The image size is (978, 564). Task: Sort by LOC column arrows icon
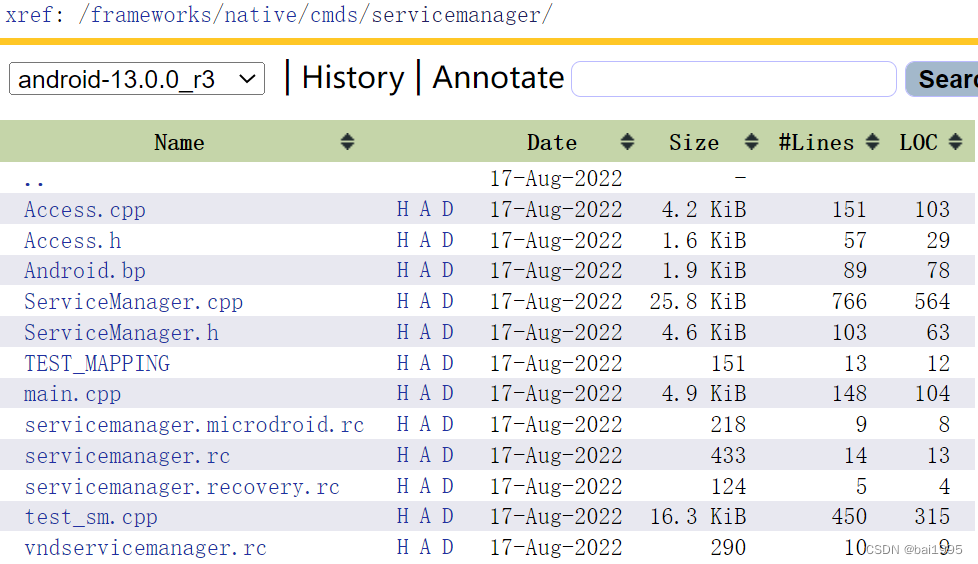pos(956,142)
